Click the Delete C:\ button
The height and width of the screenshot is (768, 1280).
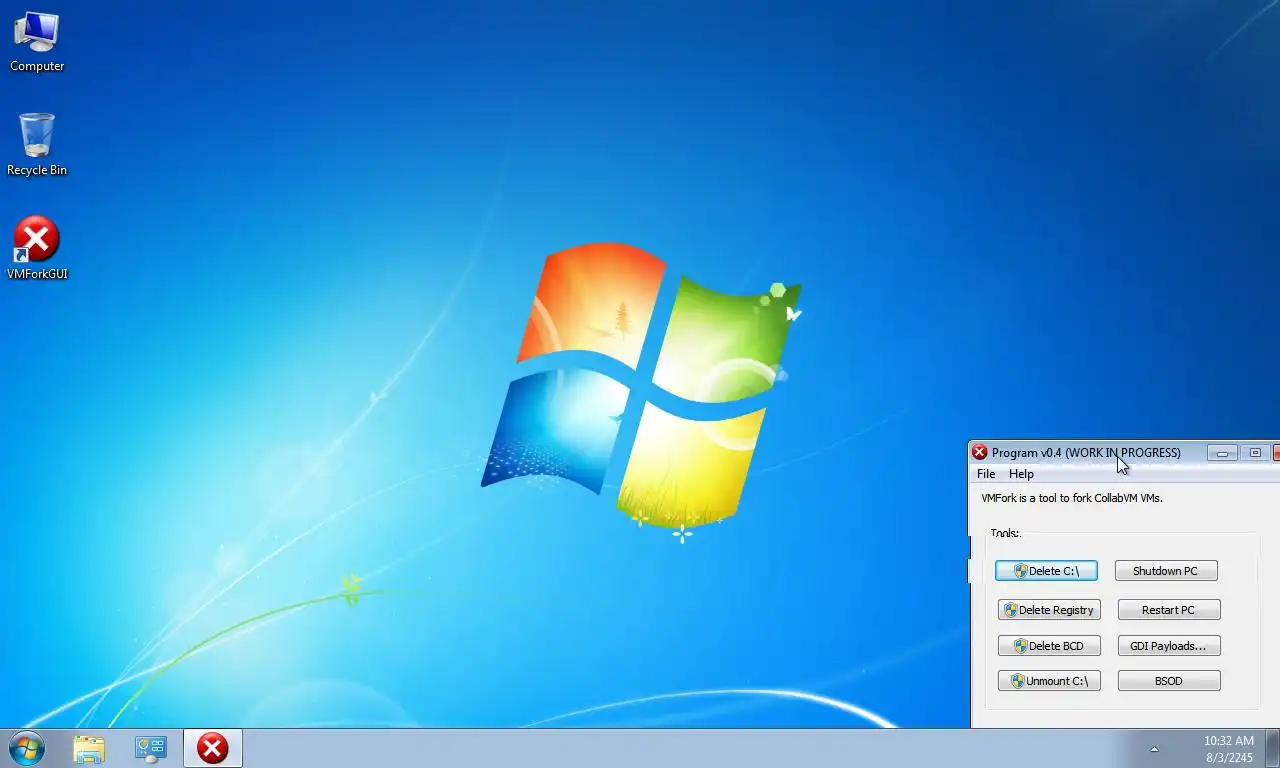tap(1046, 571)
